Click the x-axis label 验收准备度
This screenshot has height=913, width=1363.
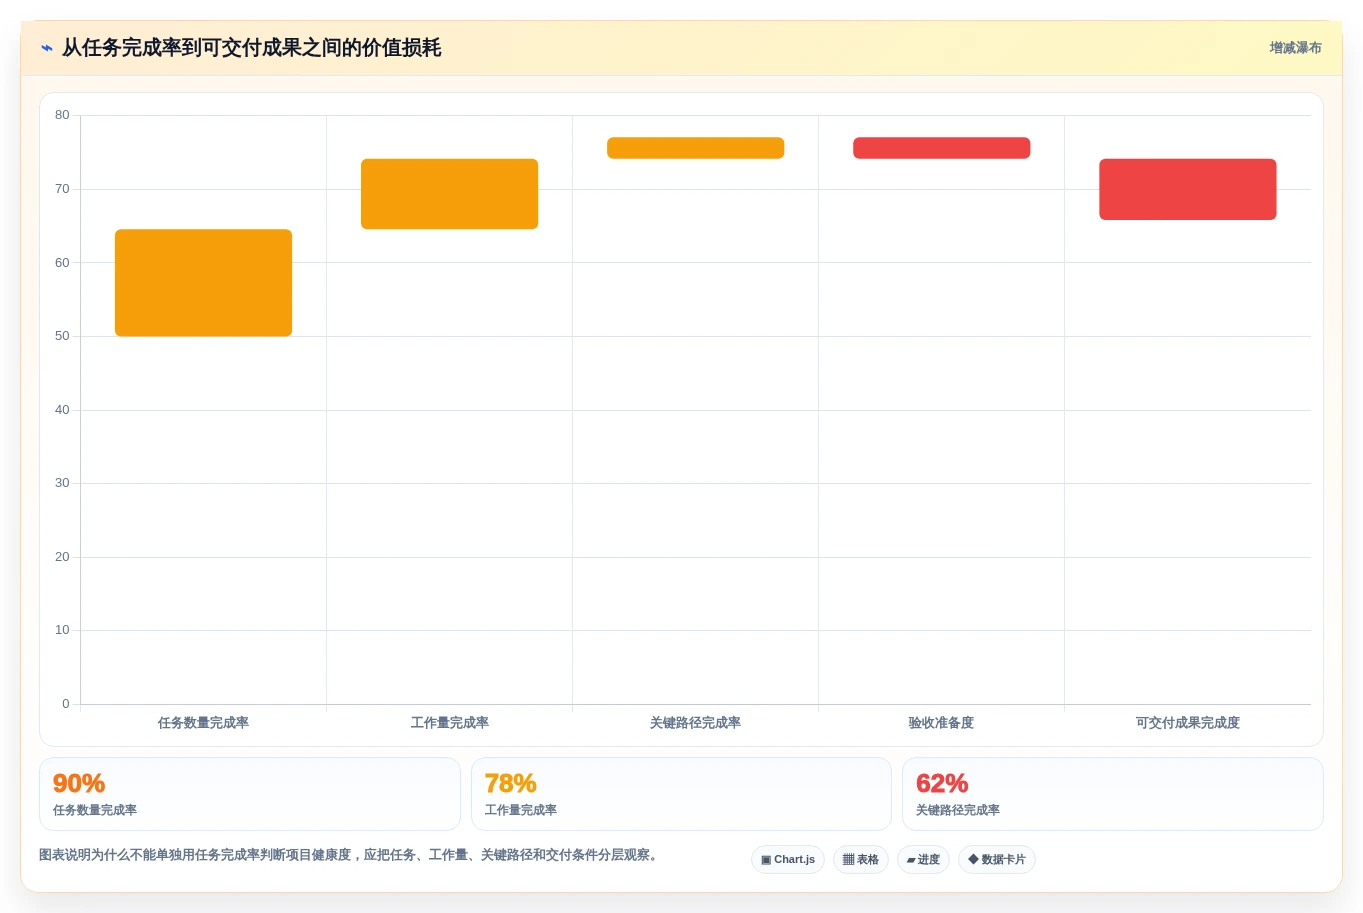tap(941, 723)
